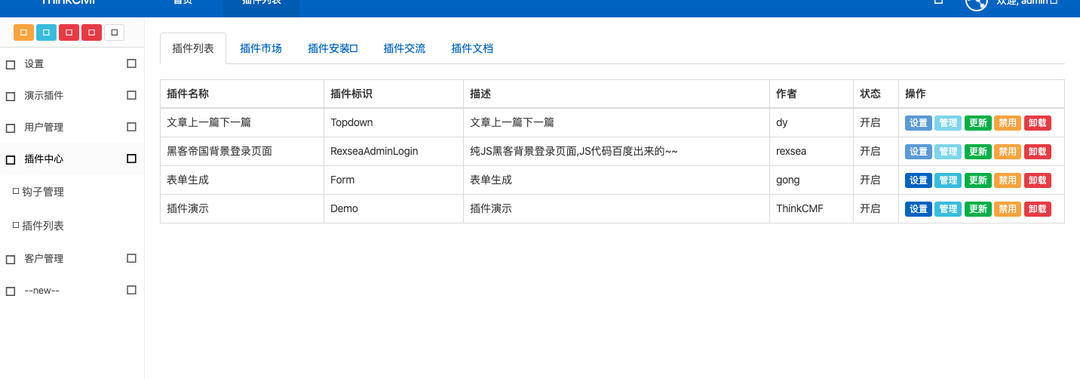Click plugin name 表单生成 in first column
The width and height of the screenshot is (1080, 379).
pos(187,181)
